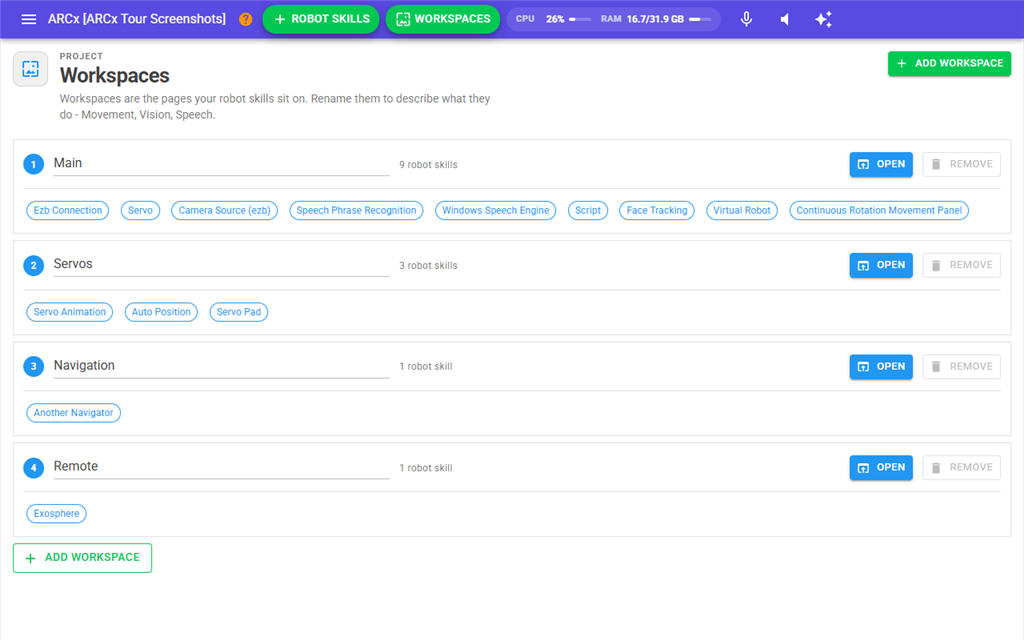Select the Windows Speech Engine chip
Viewport: 1024px width, 640px height.
pyautogui.click(x=496, y=210)
